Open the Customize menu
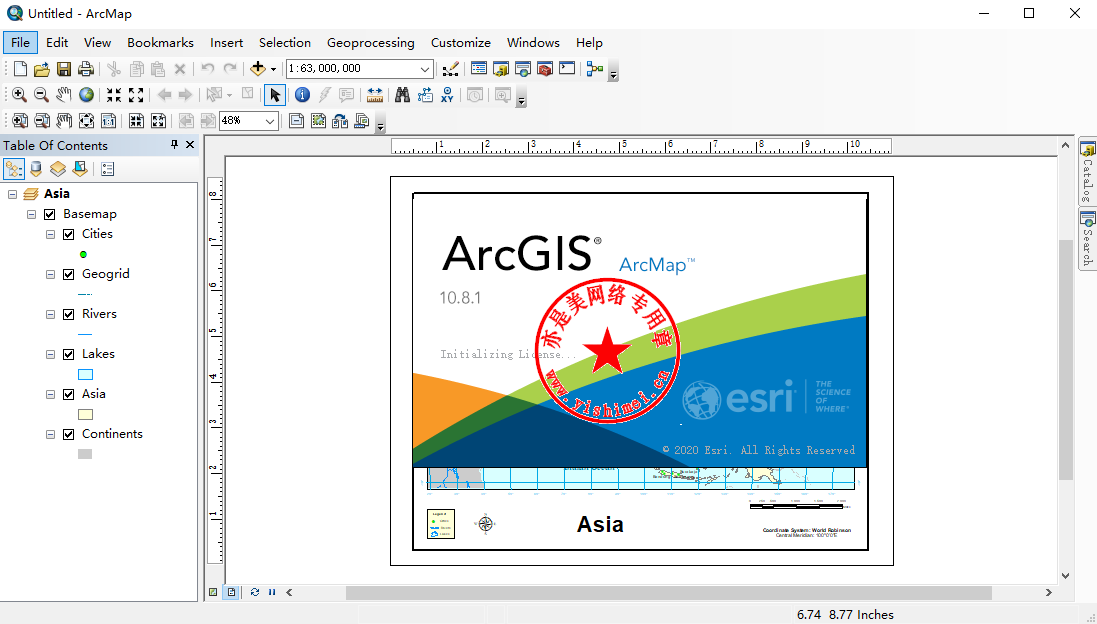The image size is (1097, 624). point(460,43)
